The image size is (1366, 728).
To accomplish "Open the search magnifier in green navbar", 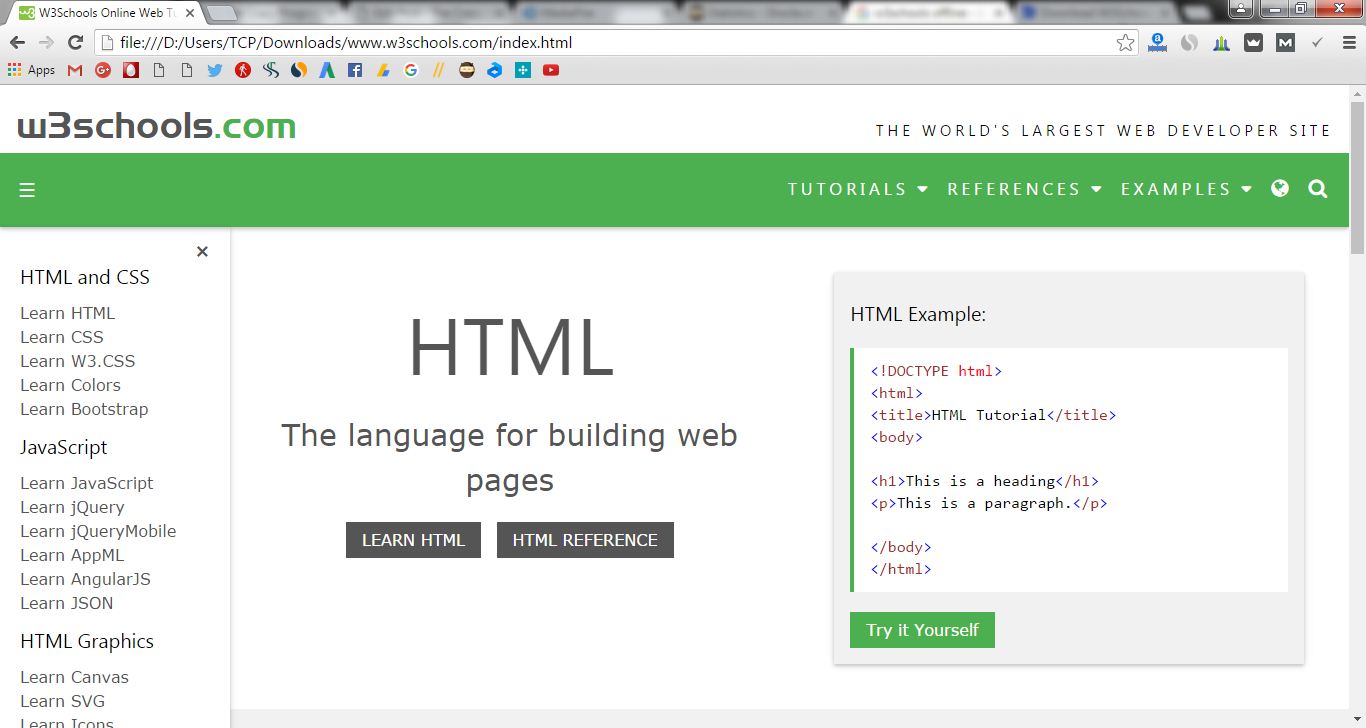I will click(1318, 189).
